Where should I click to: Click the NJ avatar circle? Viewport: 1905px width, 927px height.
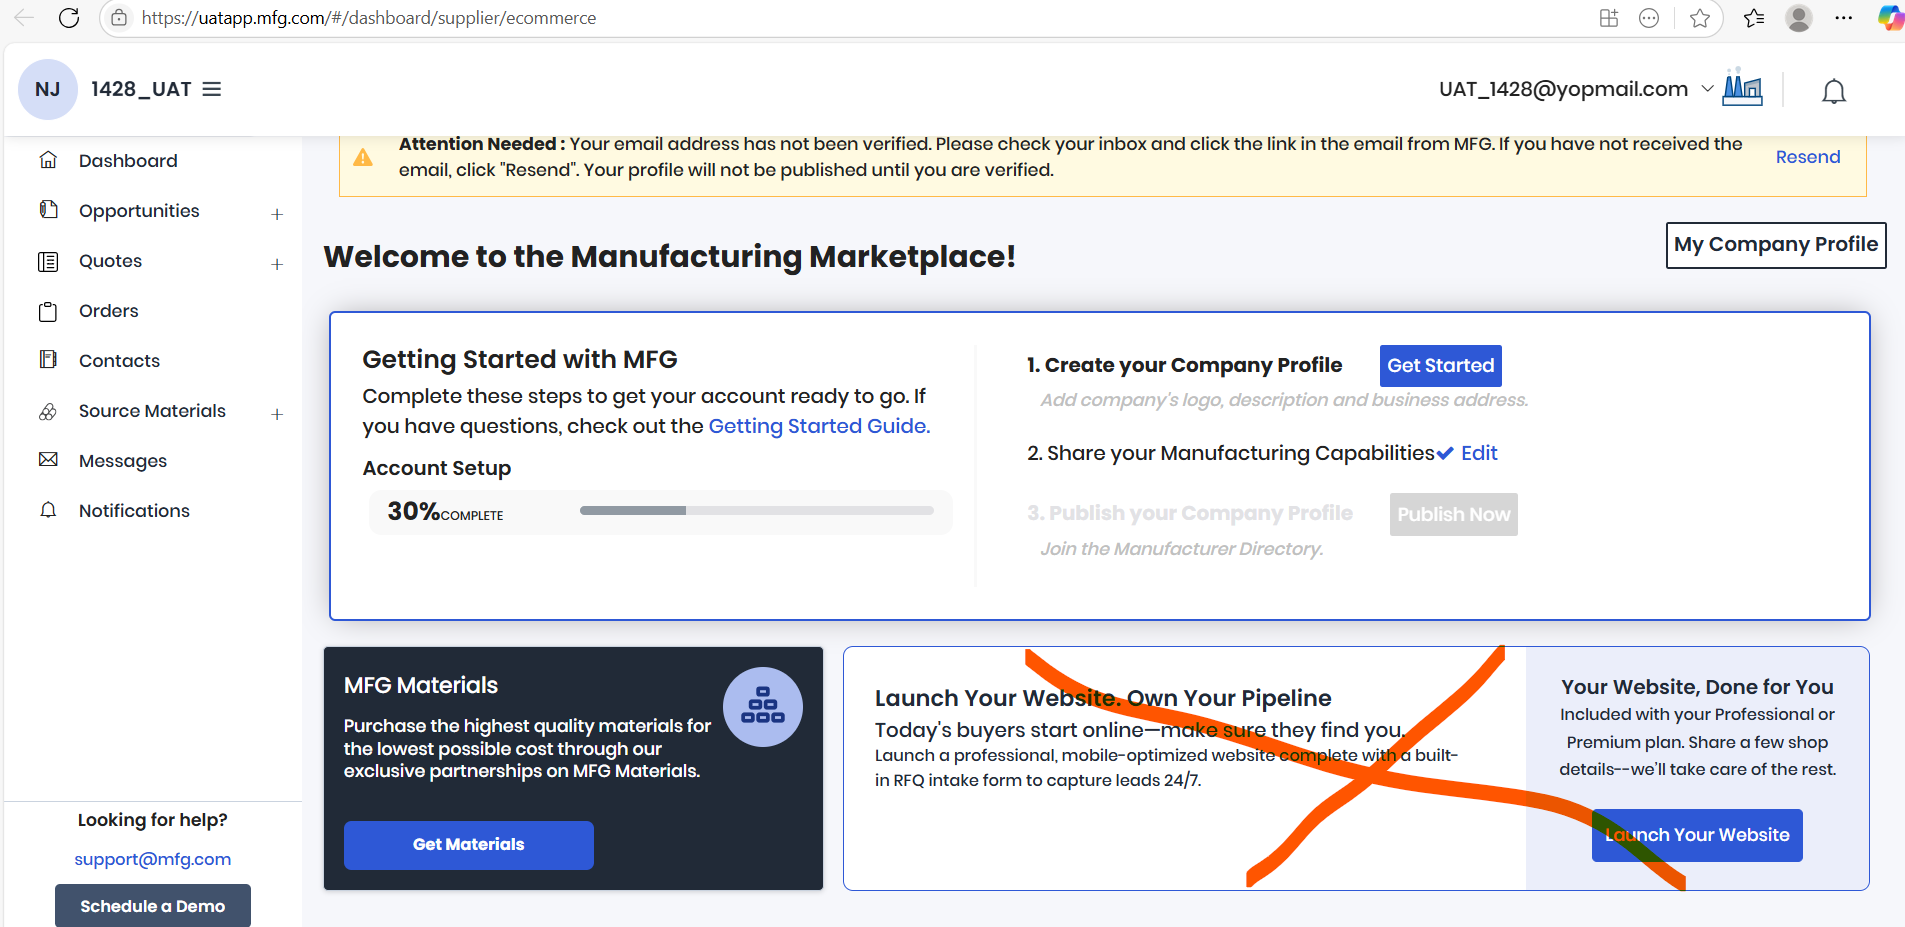point(47,89)
